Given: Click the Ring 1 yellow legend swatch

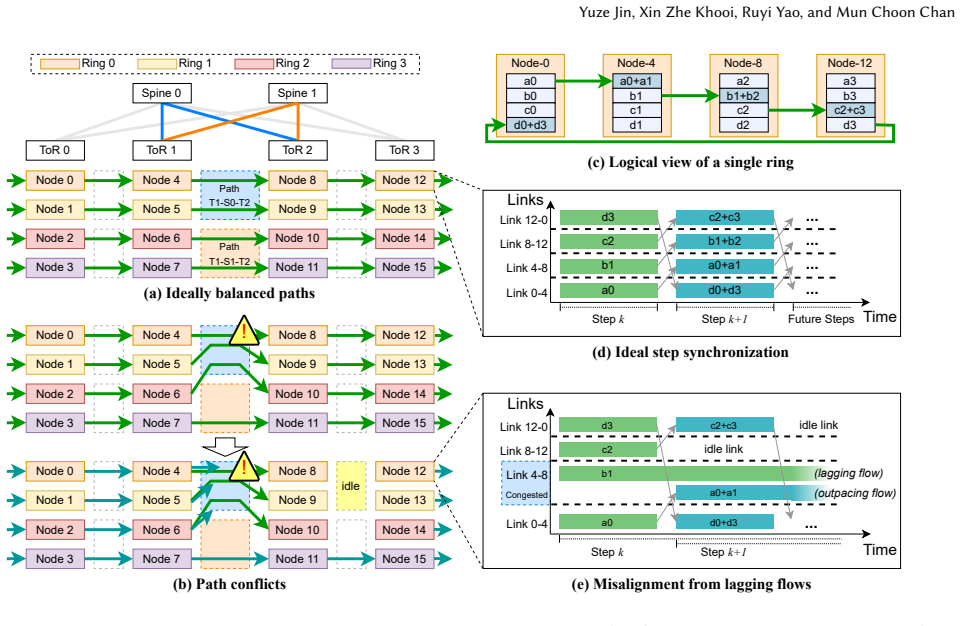Looking at the screenshot, I should coord(157,64).
